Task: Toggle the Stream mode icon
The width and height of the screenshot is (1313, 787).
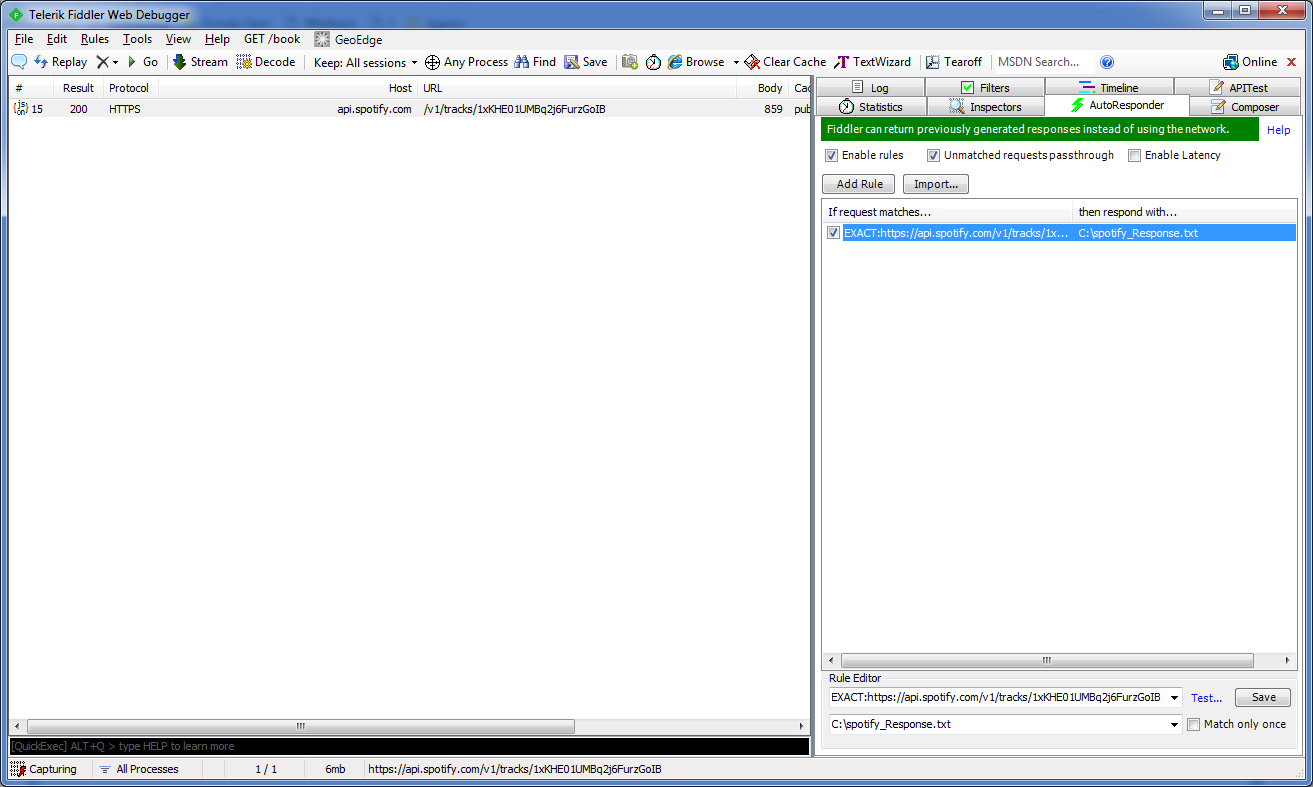Action: [180, 62]
